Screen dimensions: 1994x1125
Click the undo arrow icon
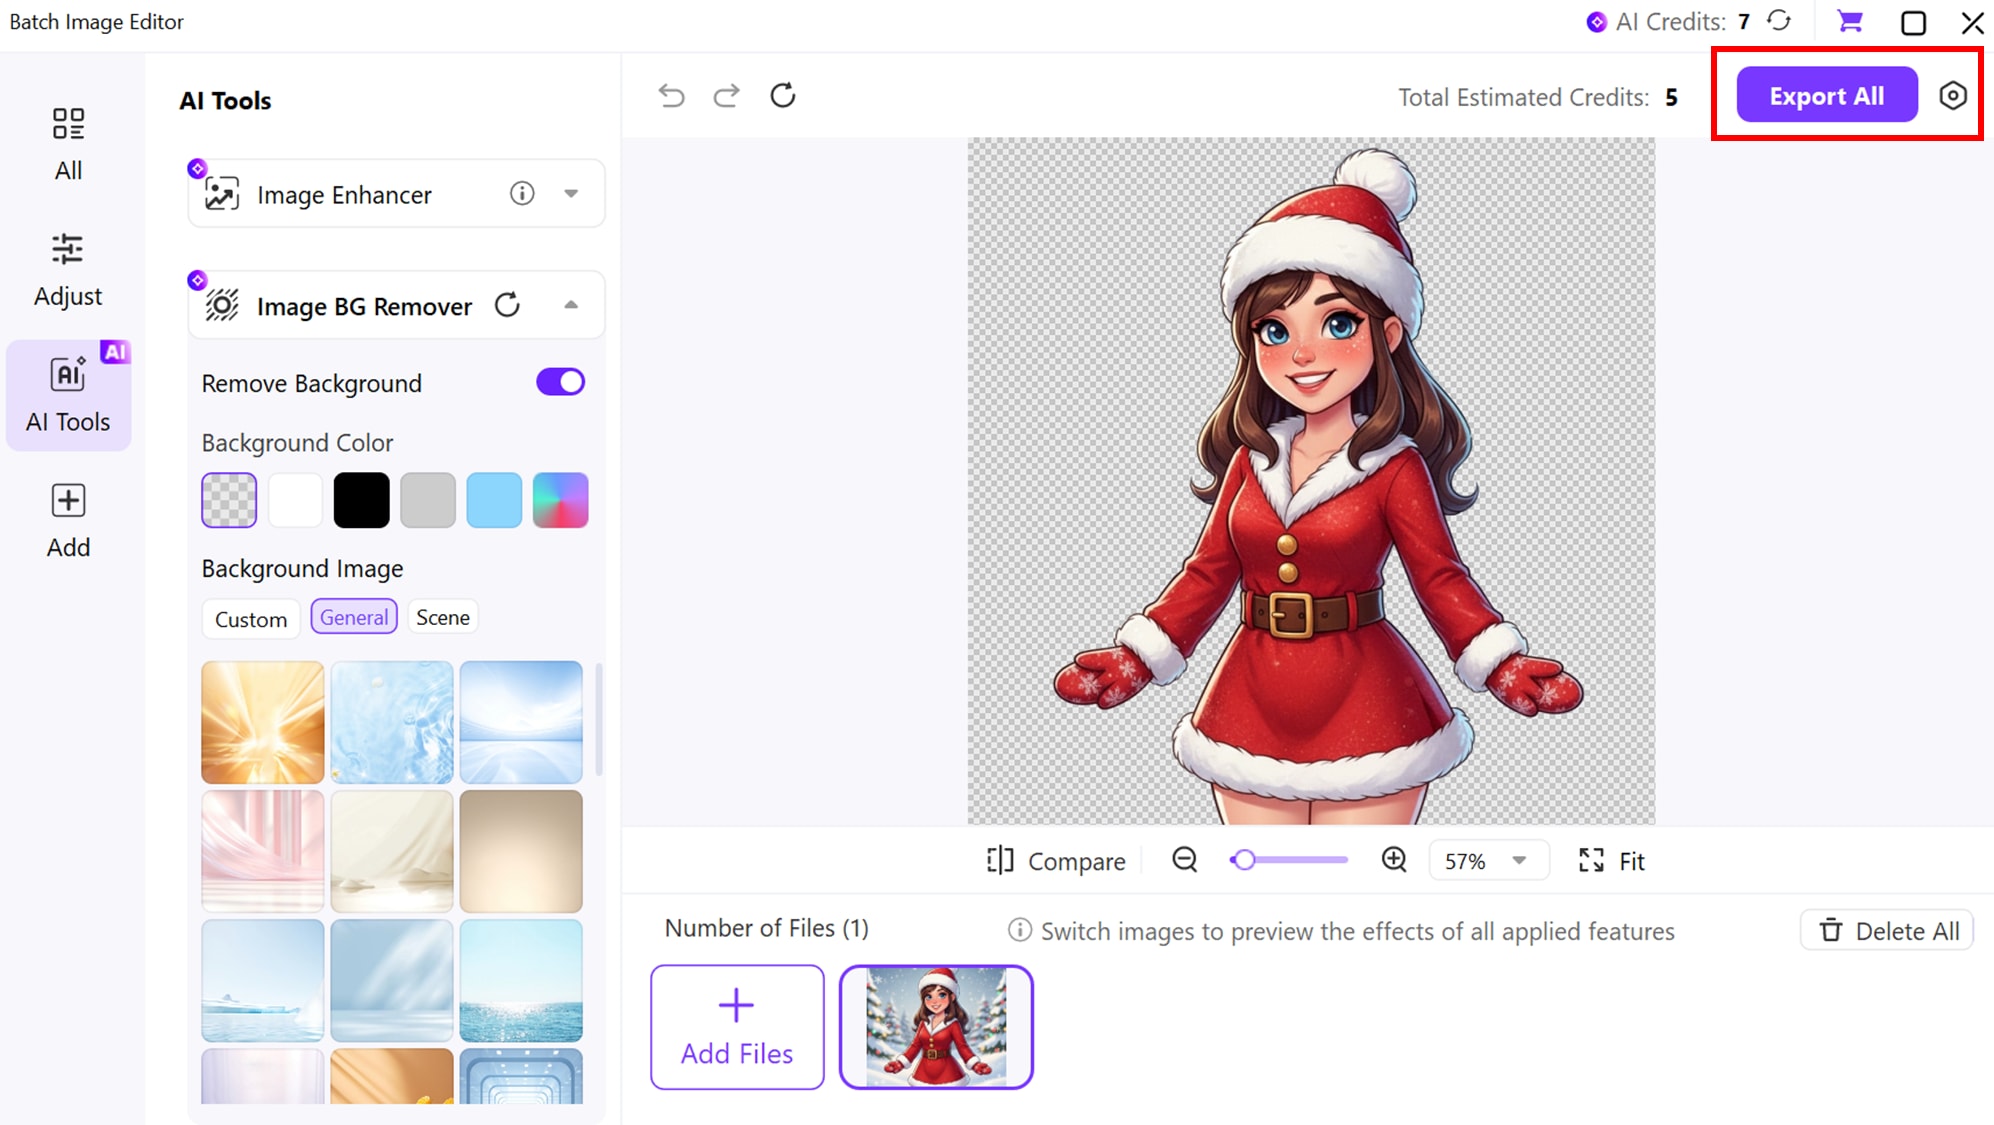(x=671, y=96)
